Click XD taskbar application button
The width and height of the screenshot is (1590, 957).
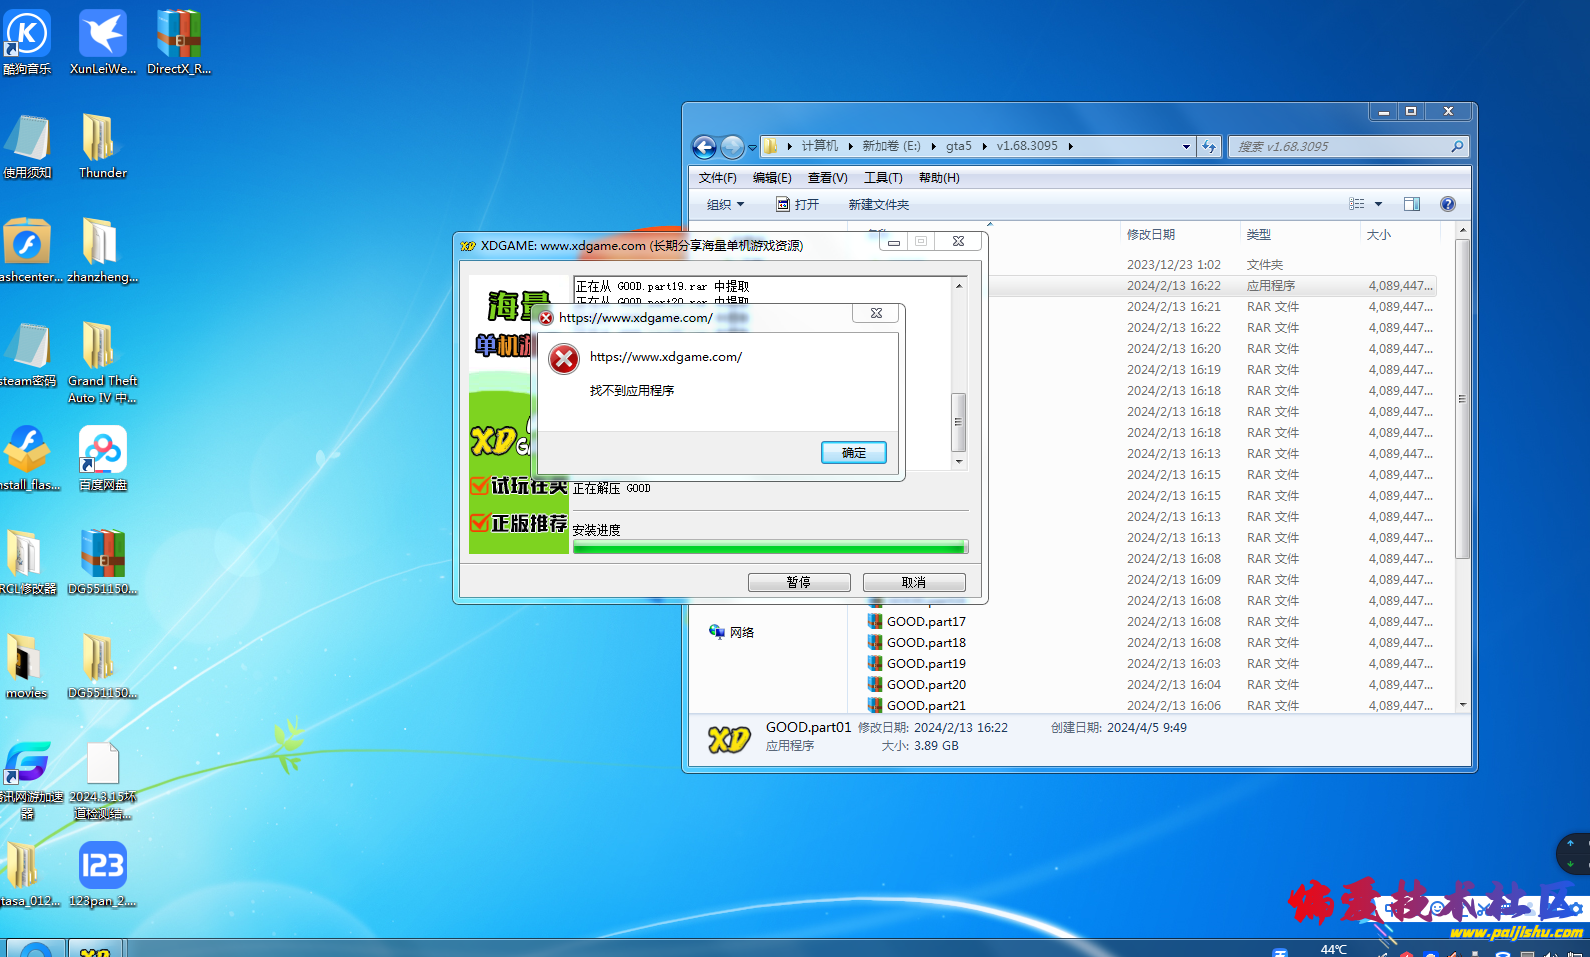pyautogui.click(x=95, y=949)
